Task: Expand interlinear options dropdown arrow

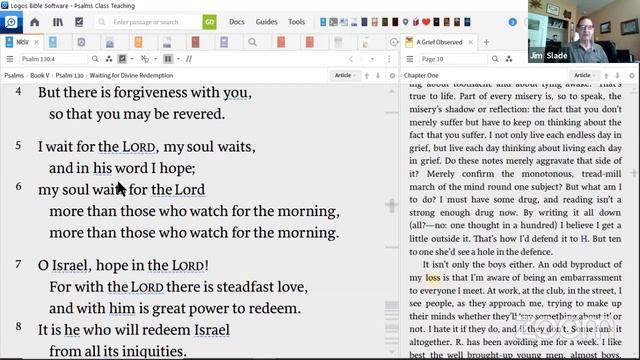Action: [156, 59]
